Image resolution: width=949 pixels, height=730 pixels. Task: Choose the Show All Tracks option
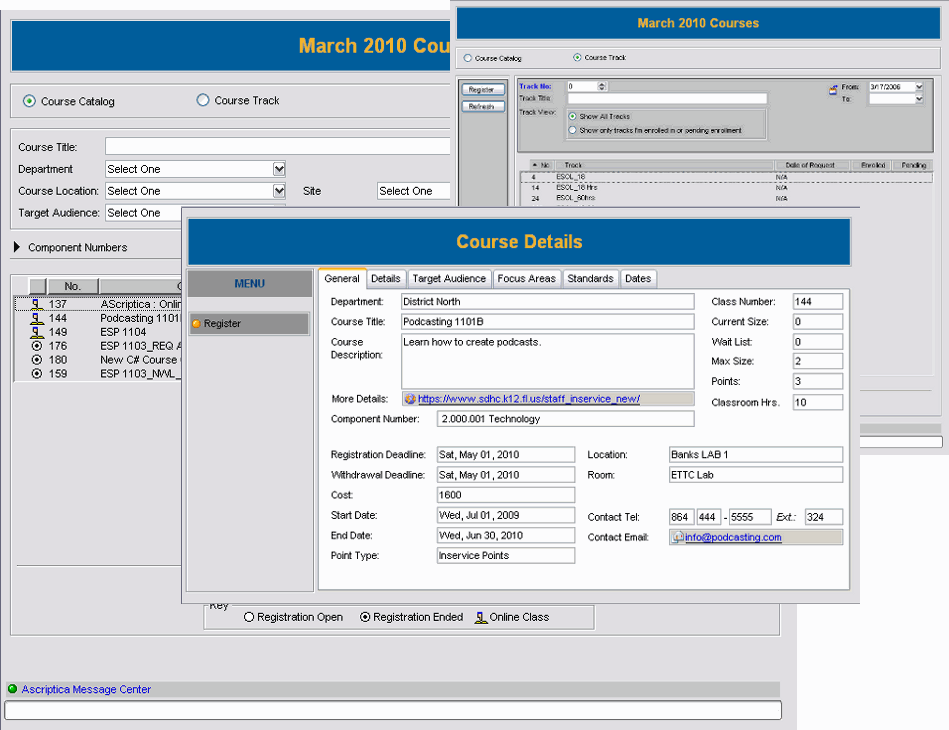tap(572, 117)
